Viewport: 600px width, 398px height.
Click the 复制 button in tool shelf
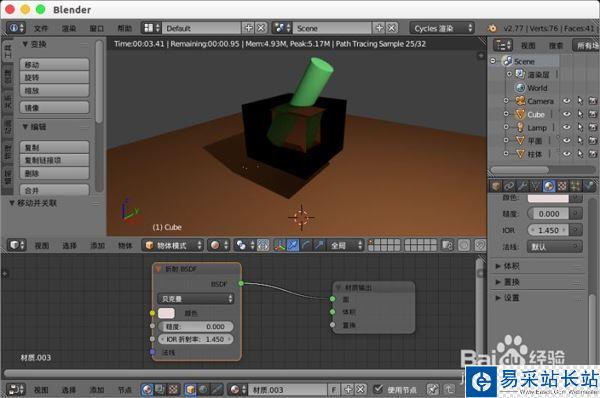pos(54,147)
